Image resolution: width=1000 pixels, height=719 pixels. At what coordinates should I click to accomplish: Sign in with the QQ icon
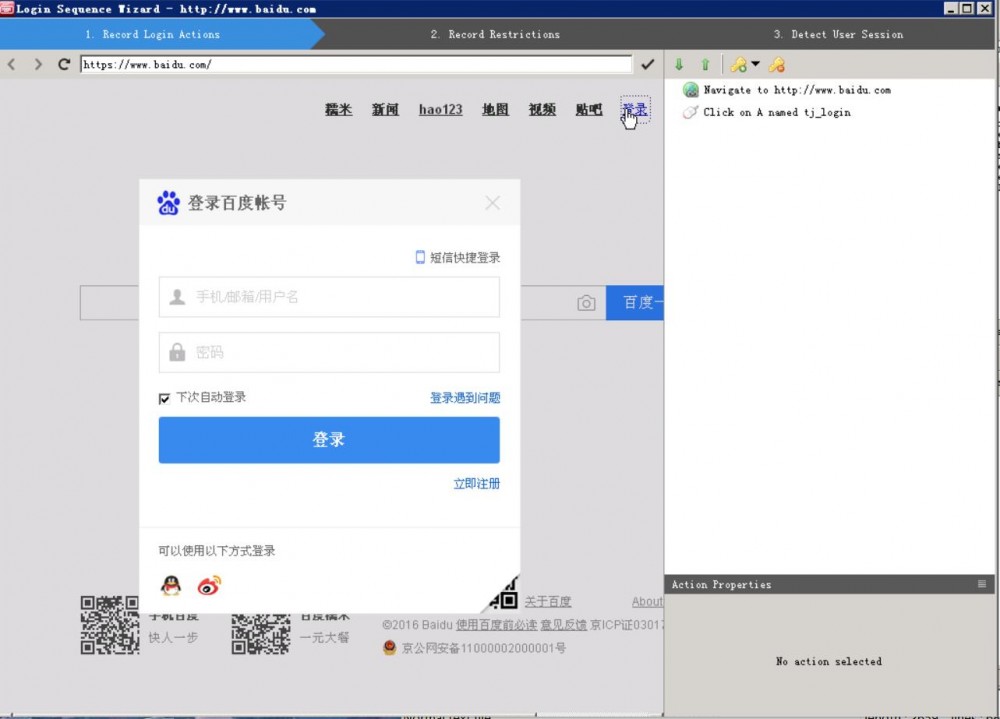pyautogui.click(x=170, y=586)
